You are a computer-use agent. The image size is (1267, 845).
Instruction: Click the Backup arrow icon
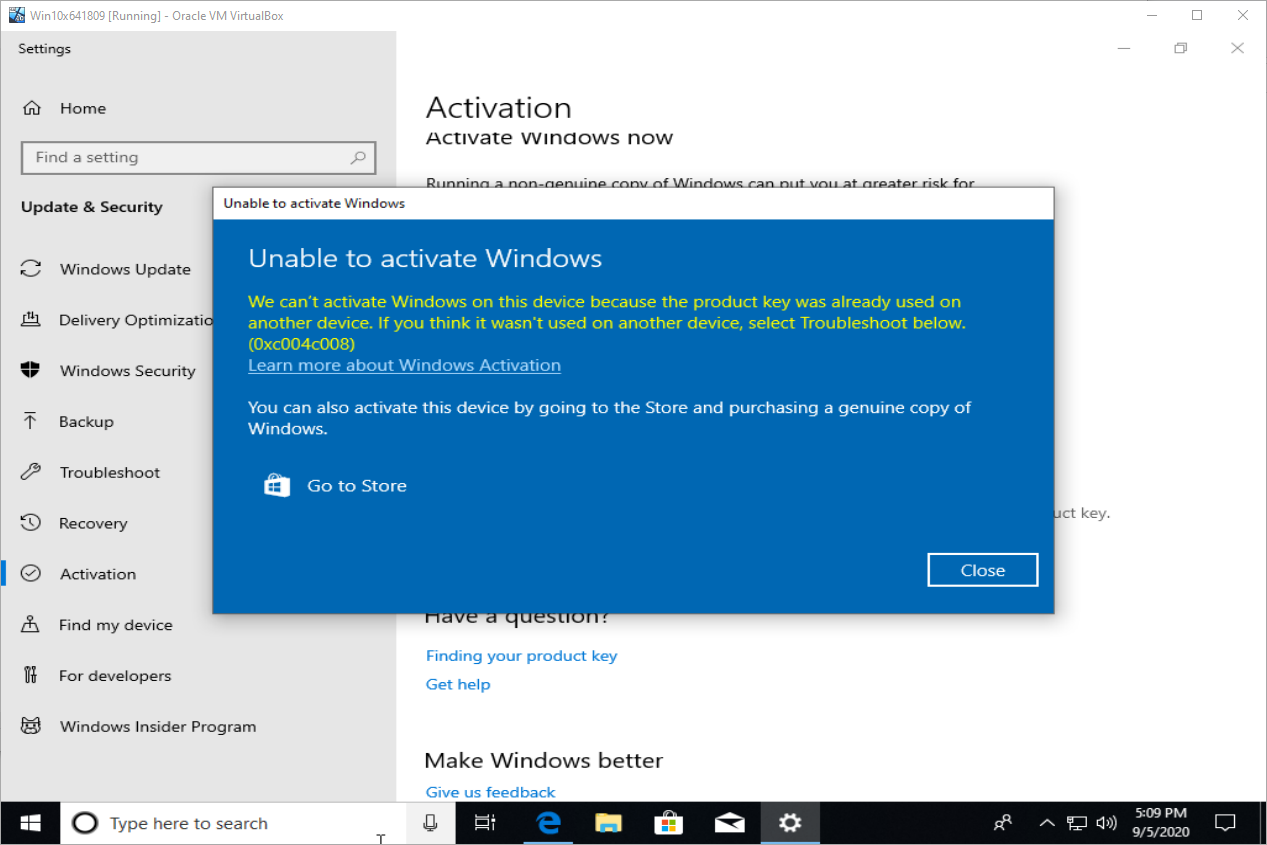coord(31,421)
